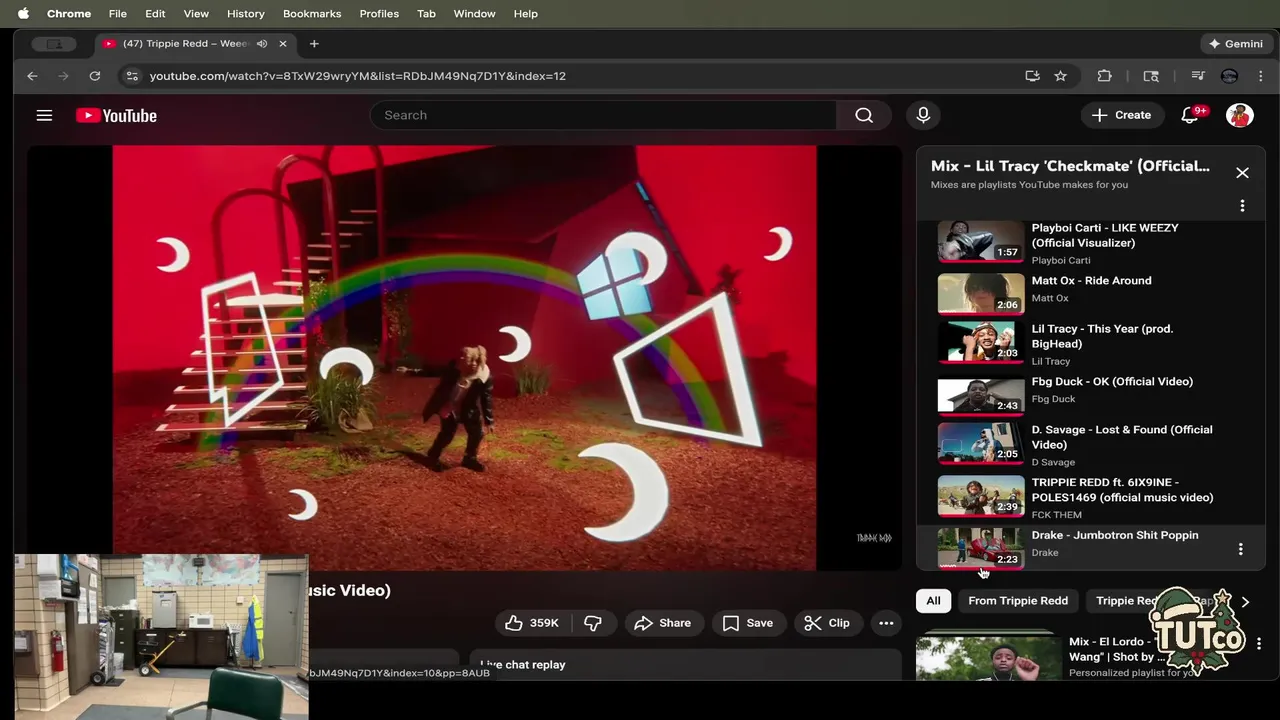
Task: Open the Profiles menu
Action: 379,14
